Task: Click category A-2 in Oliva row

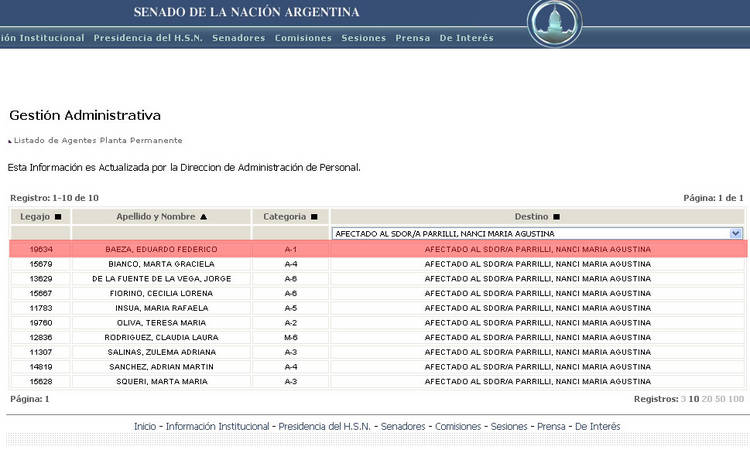Action: [290, 323]
